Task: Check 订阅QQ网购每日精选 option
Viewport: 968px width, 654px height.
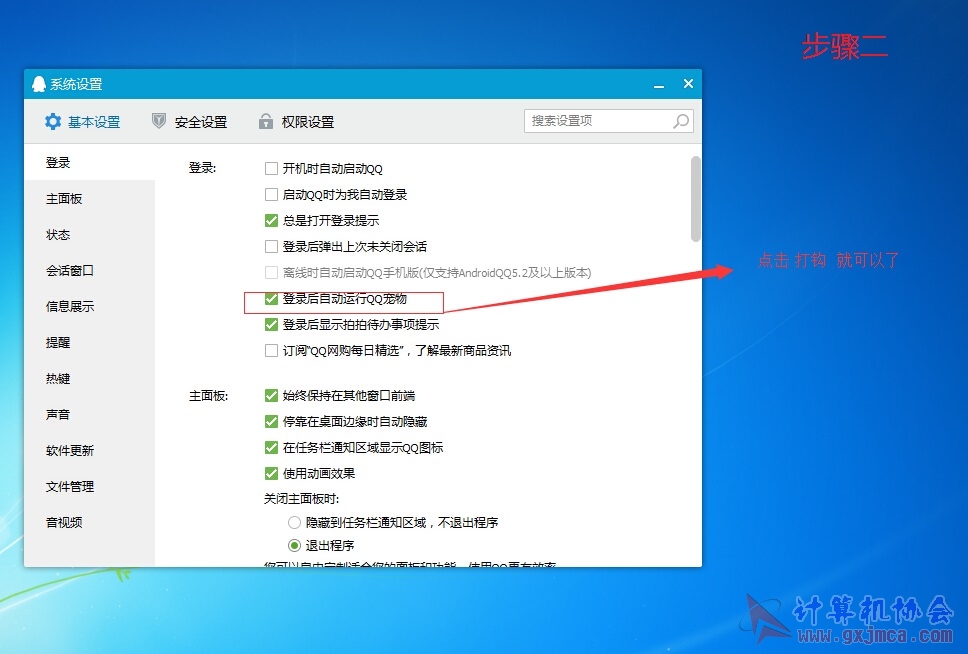Action: [271, 351]
